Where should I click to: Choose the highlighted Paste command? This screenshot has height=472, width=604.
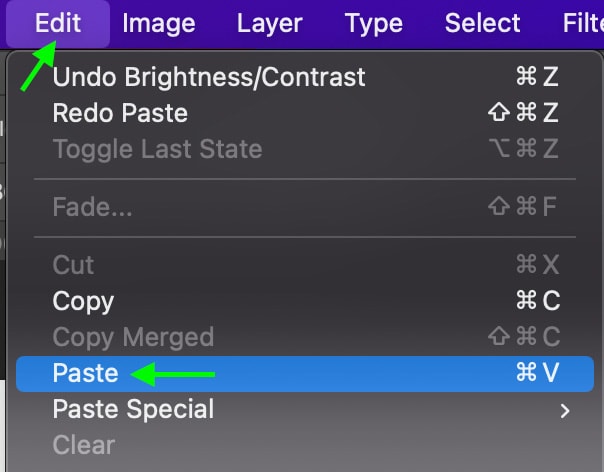(x=85, y=373)
